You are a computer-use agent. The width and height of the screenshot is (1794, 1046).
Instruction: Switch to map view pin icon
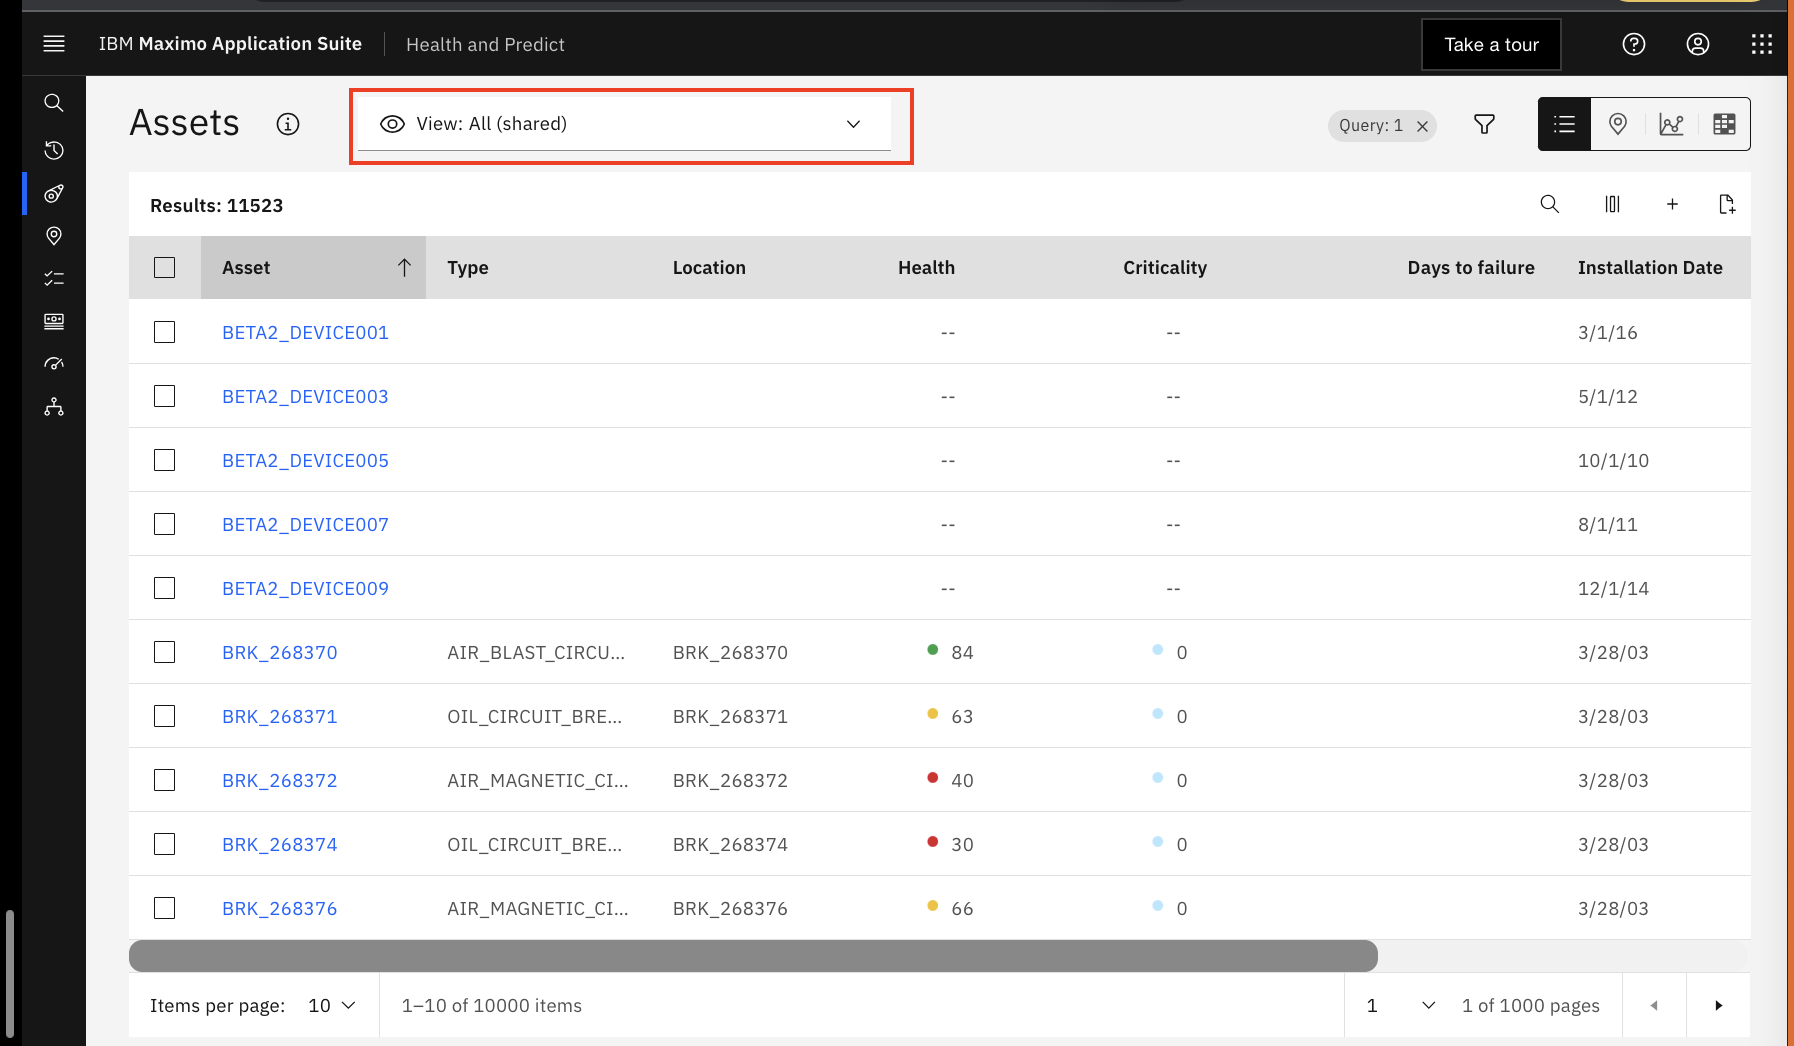coord(1618,124)
